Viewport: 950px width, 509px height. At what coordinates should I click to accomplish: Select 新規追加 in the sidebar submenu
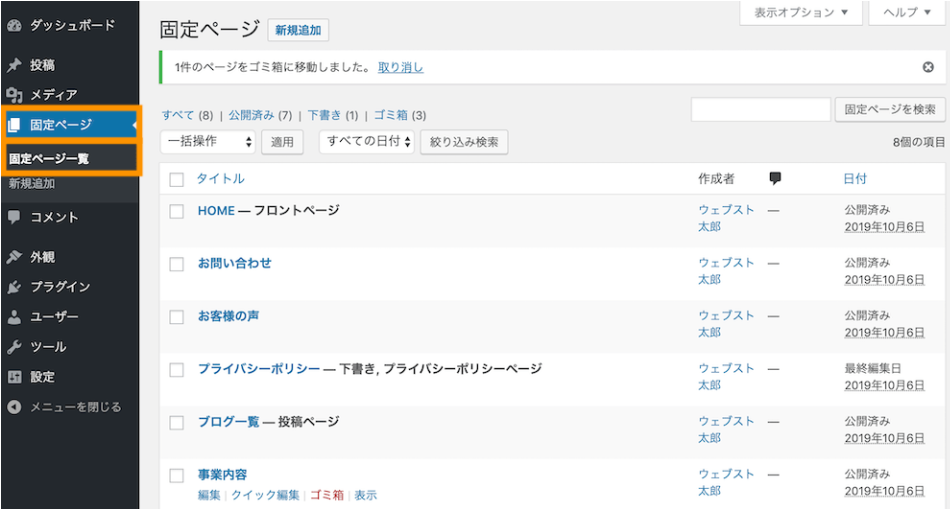(x=32, y=184)
